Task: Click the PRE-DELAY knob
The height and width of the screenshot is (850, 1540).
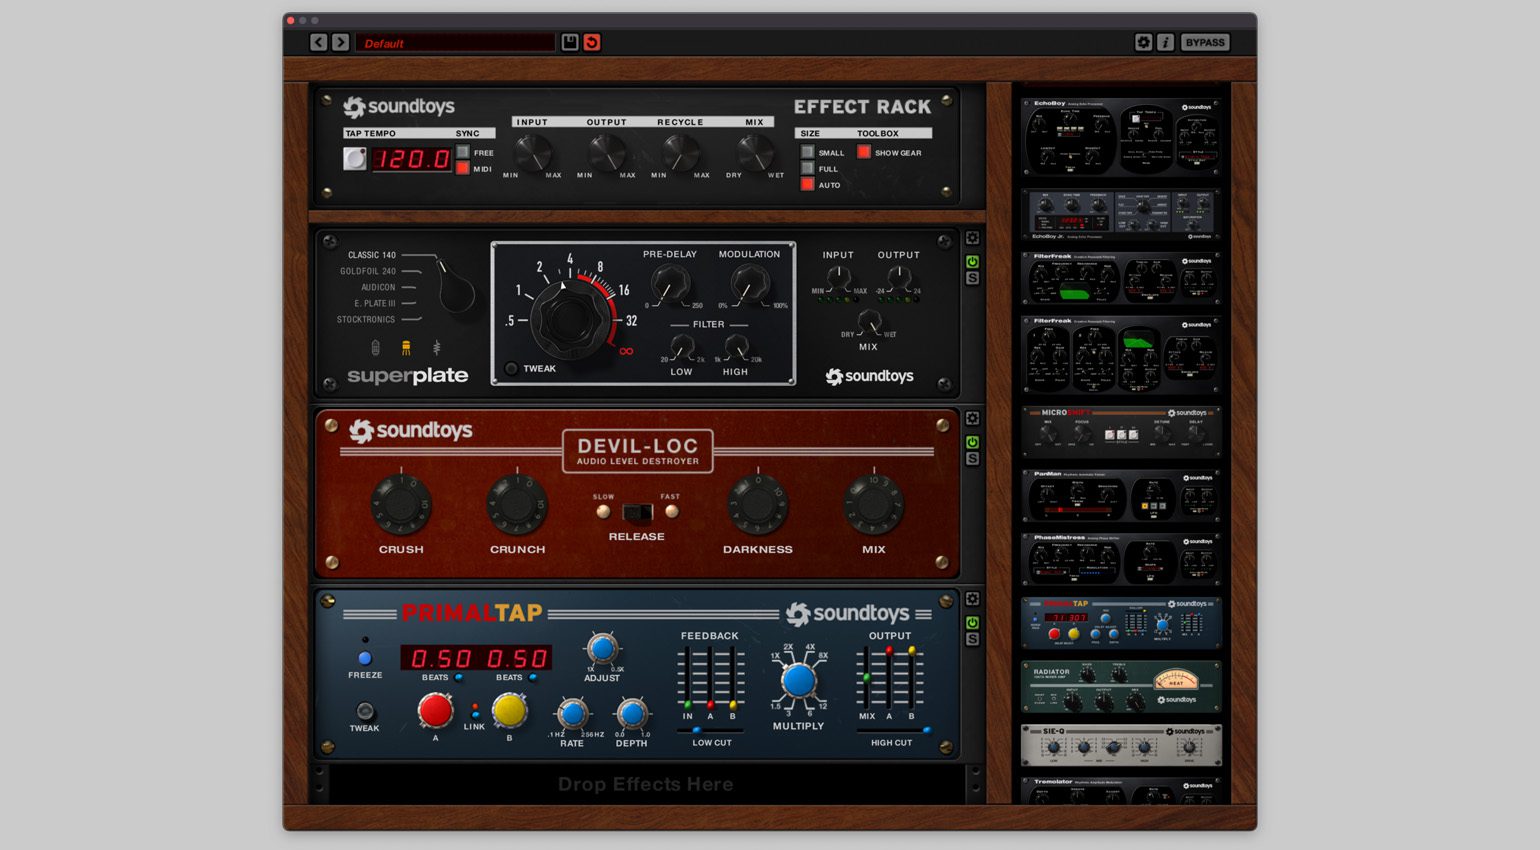Action: pos(670,285)
